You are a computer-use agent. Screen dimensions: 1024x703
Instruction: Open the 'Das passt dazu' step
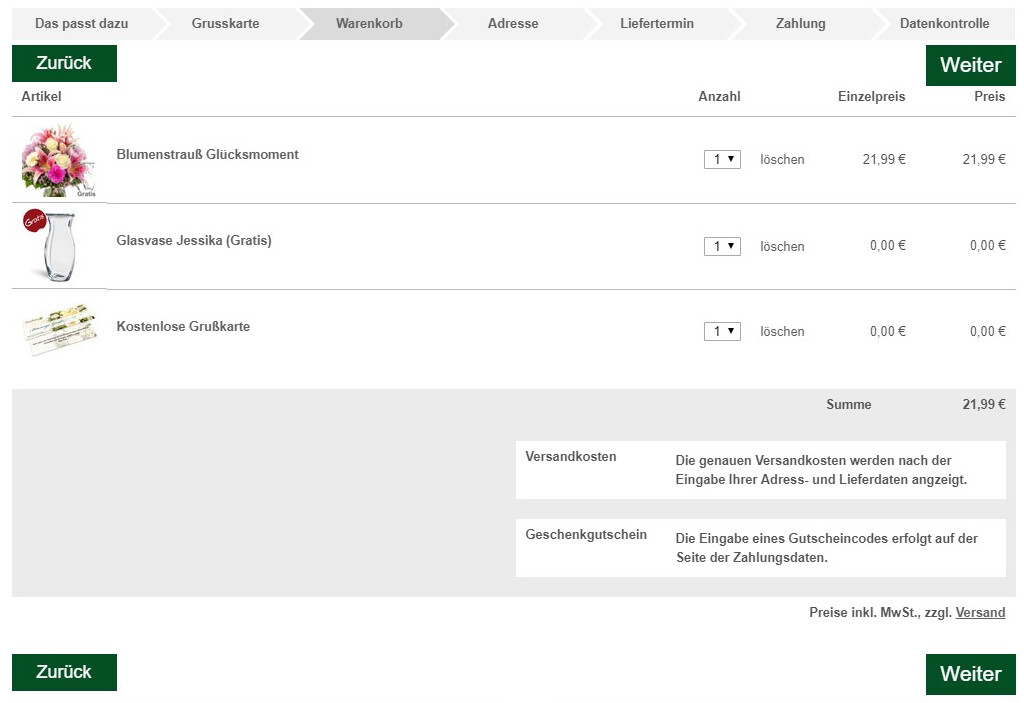click(x=82, y=24)
